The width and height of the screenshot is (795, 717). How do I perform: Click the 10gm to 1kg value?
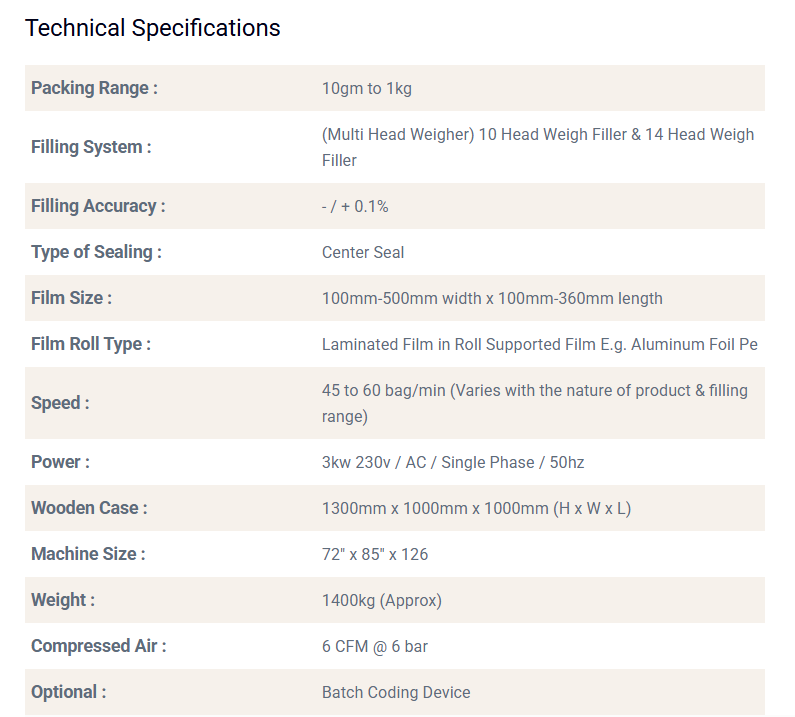pos(366,88)
